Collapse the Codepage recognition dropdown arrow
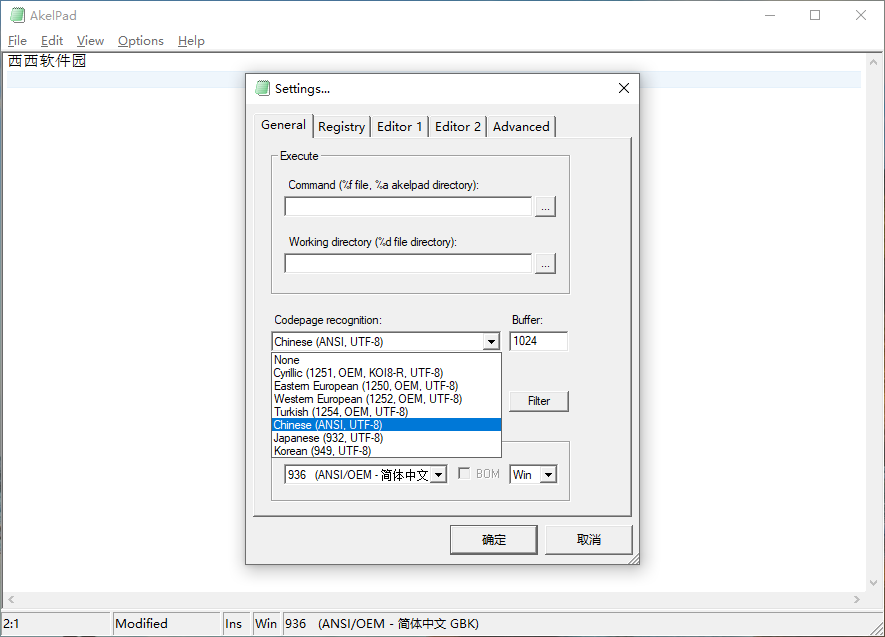The image size is (885, 637). coord(491,342)
